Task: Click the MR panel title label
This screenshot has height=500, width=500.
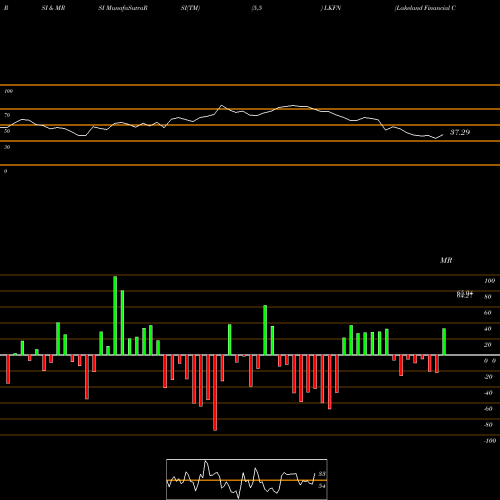Action: coord(446,260)
